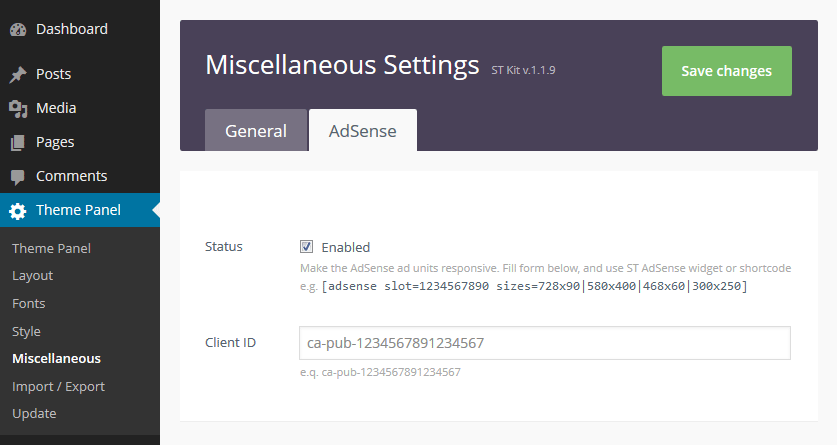Screen dimensions: 837x445
Task: Toggle the AdSense Enabled checkbox
Action: point(307,247)
